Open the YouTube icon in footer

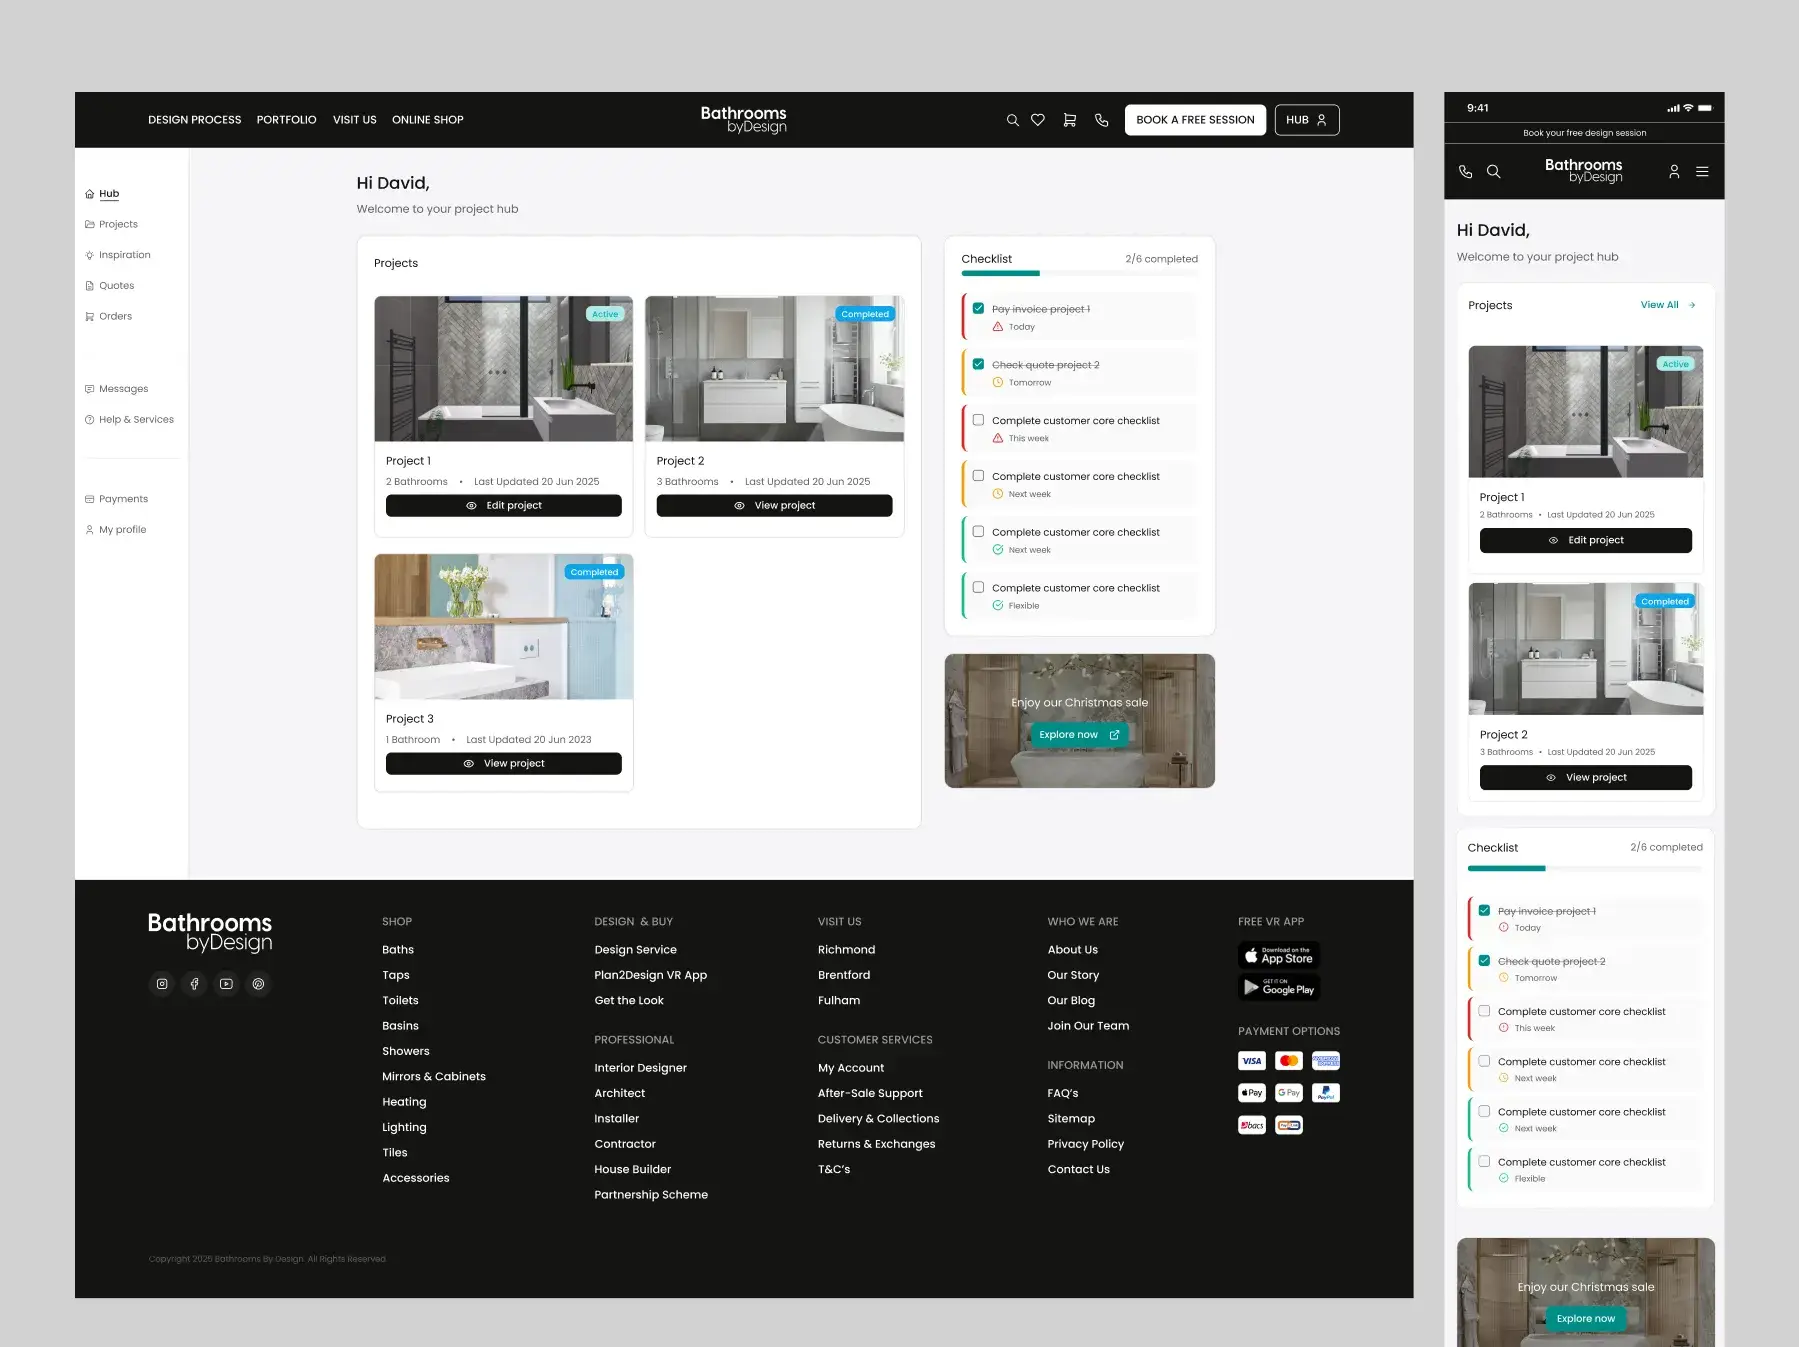(x=226, y=984)
